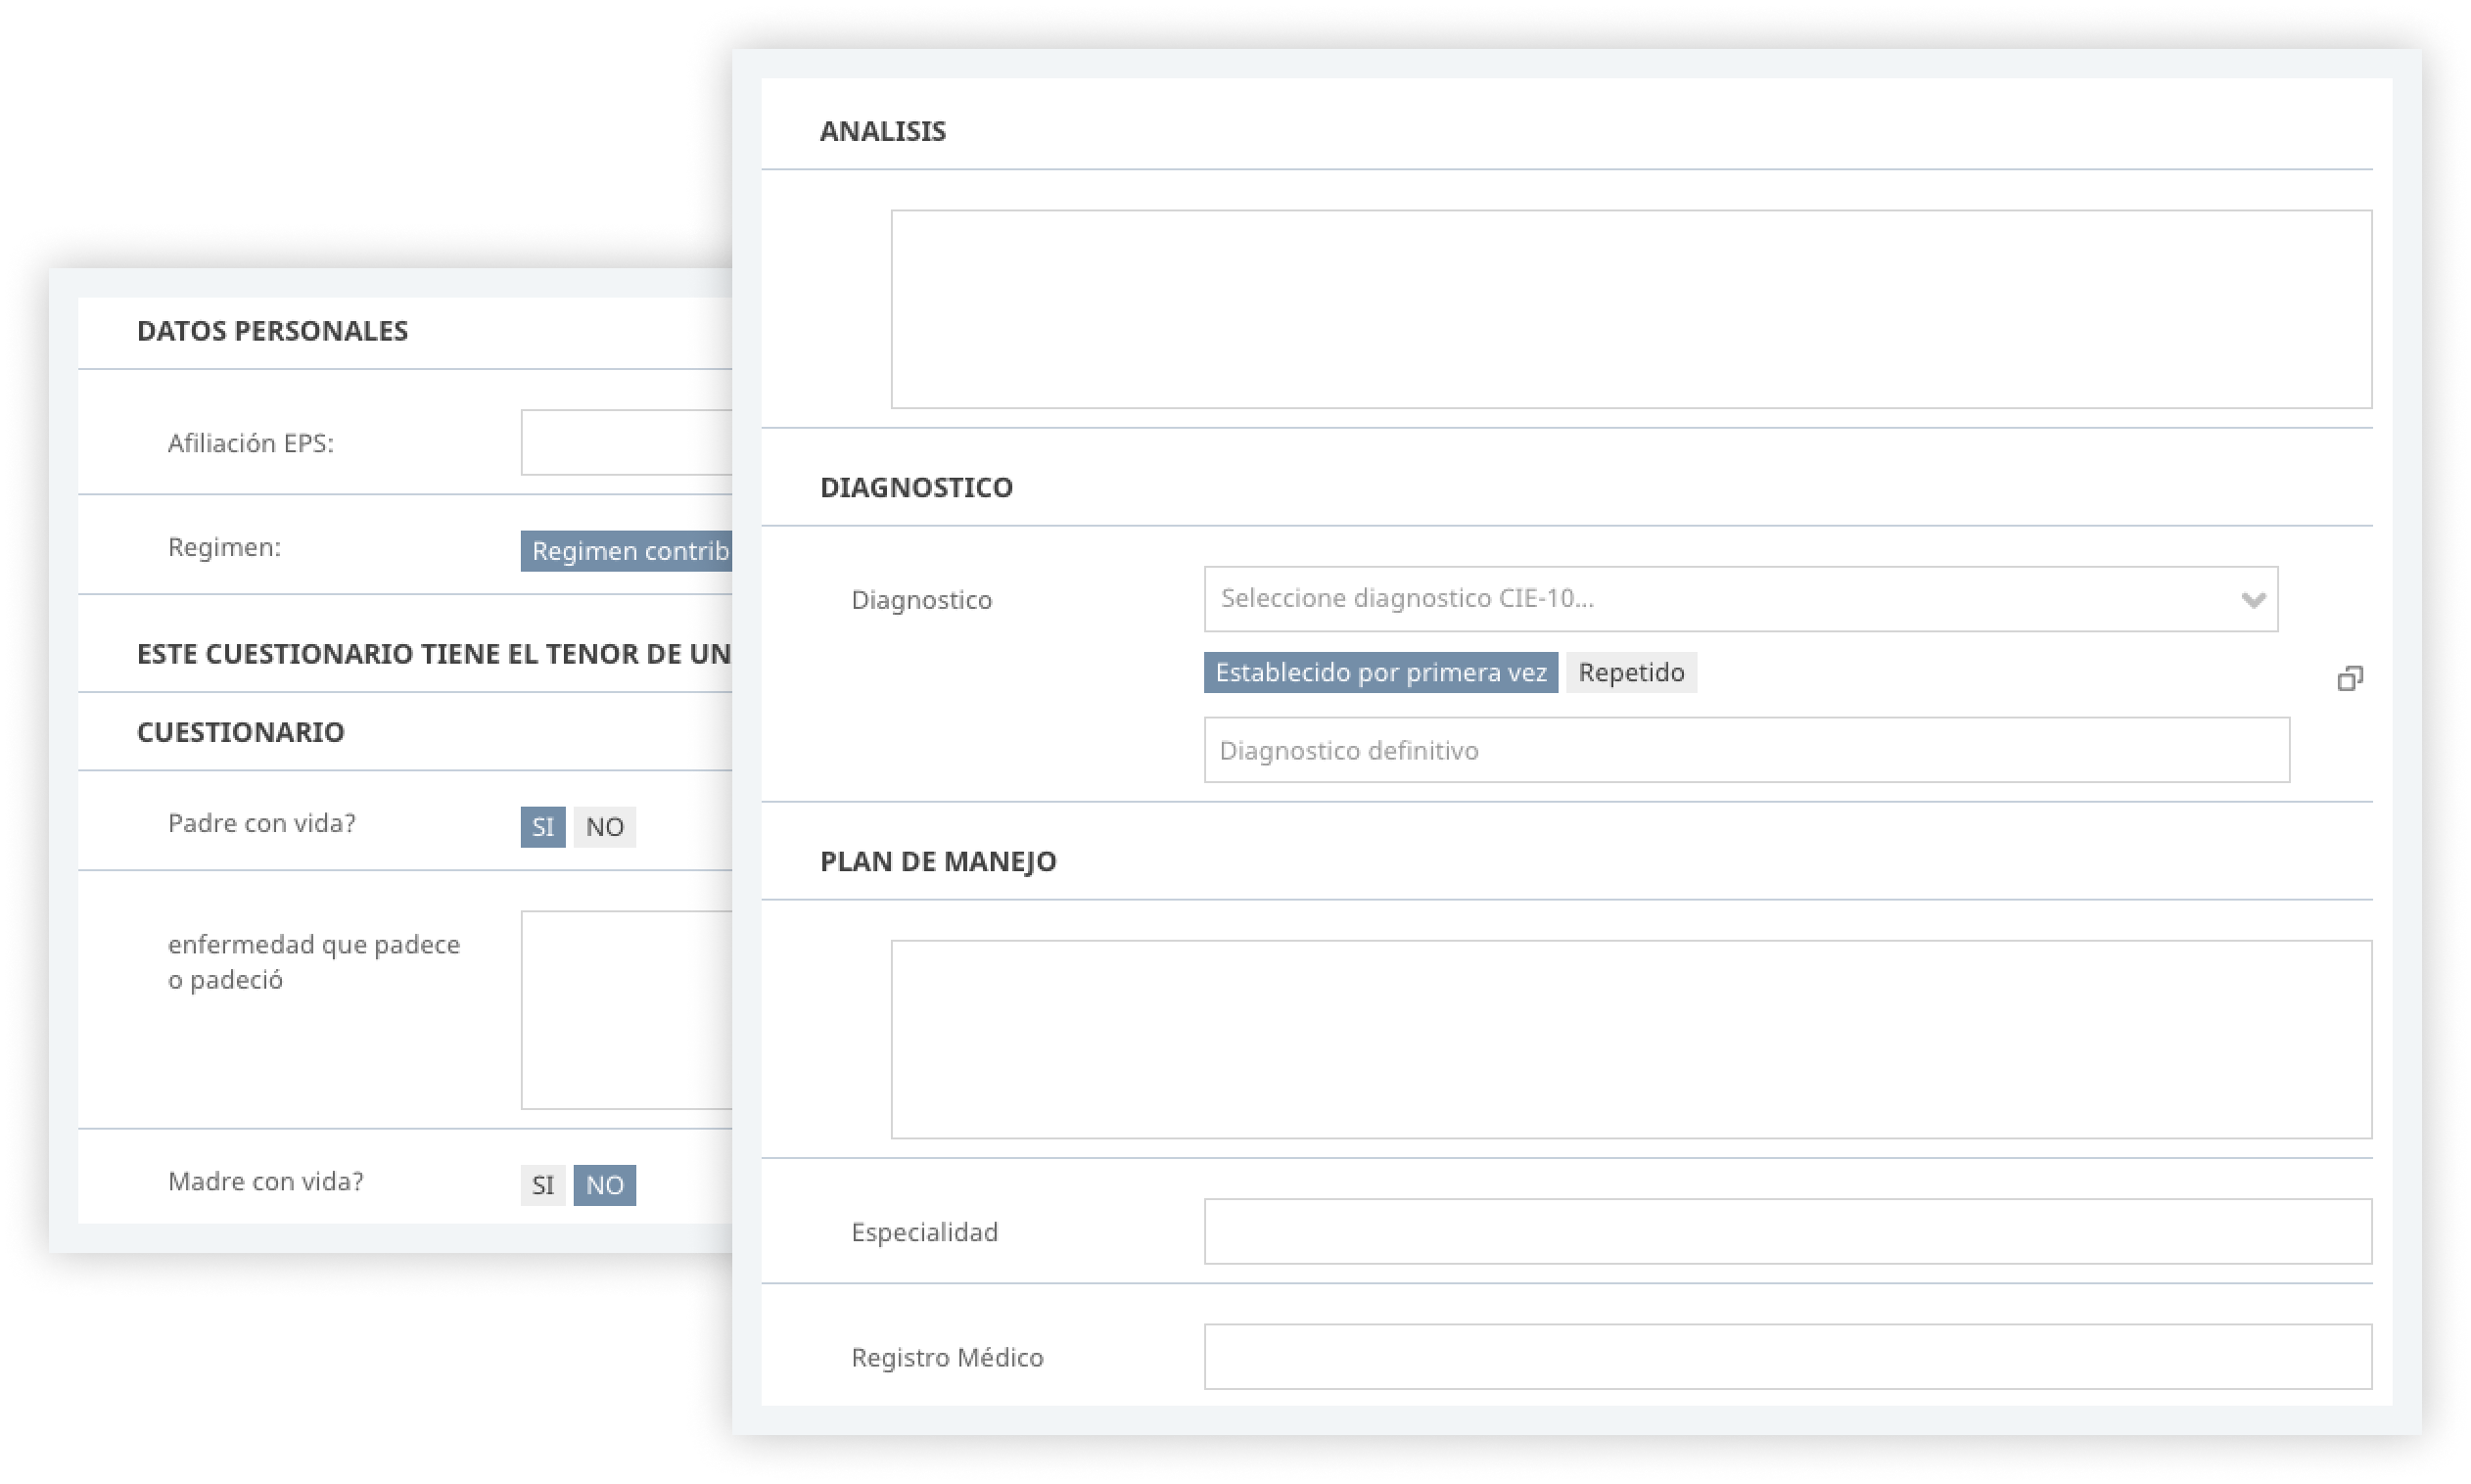The image size is (2471, 1484).
Task: Focus the Especialidad input field
Action: tap(1787, 1231)
